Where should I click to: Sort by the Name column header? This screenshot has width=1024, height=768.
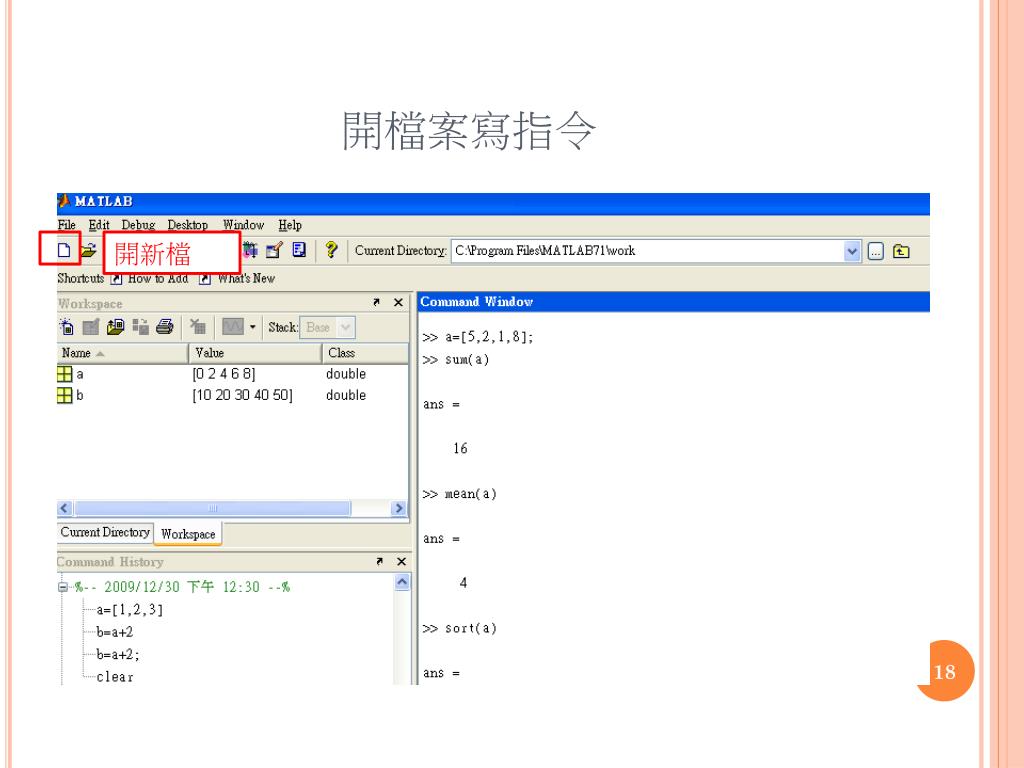pos(122,353)
